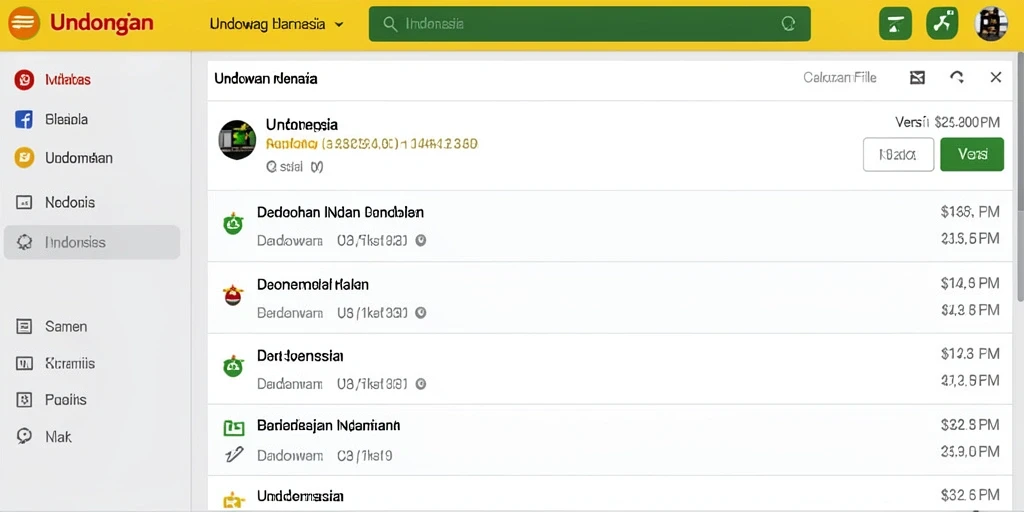
Task: Click the Indonsiss sidebar icon
Action: [x=24, y=242]
